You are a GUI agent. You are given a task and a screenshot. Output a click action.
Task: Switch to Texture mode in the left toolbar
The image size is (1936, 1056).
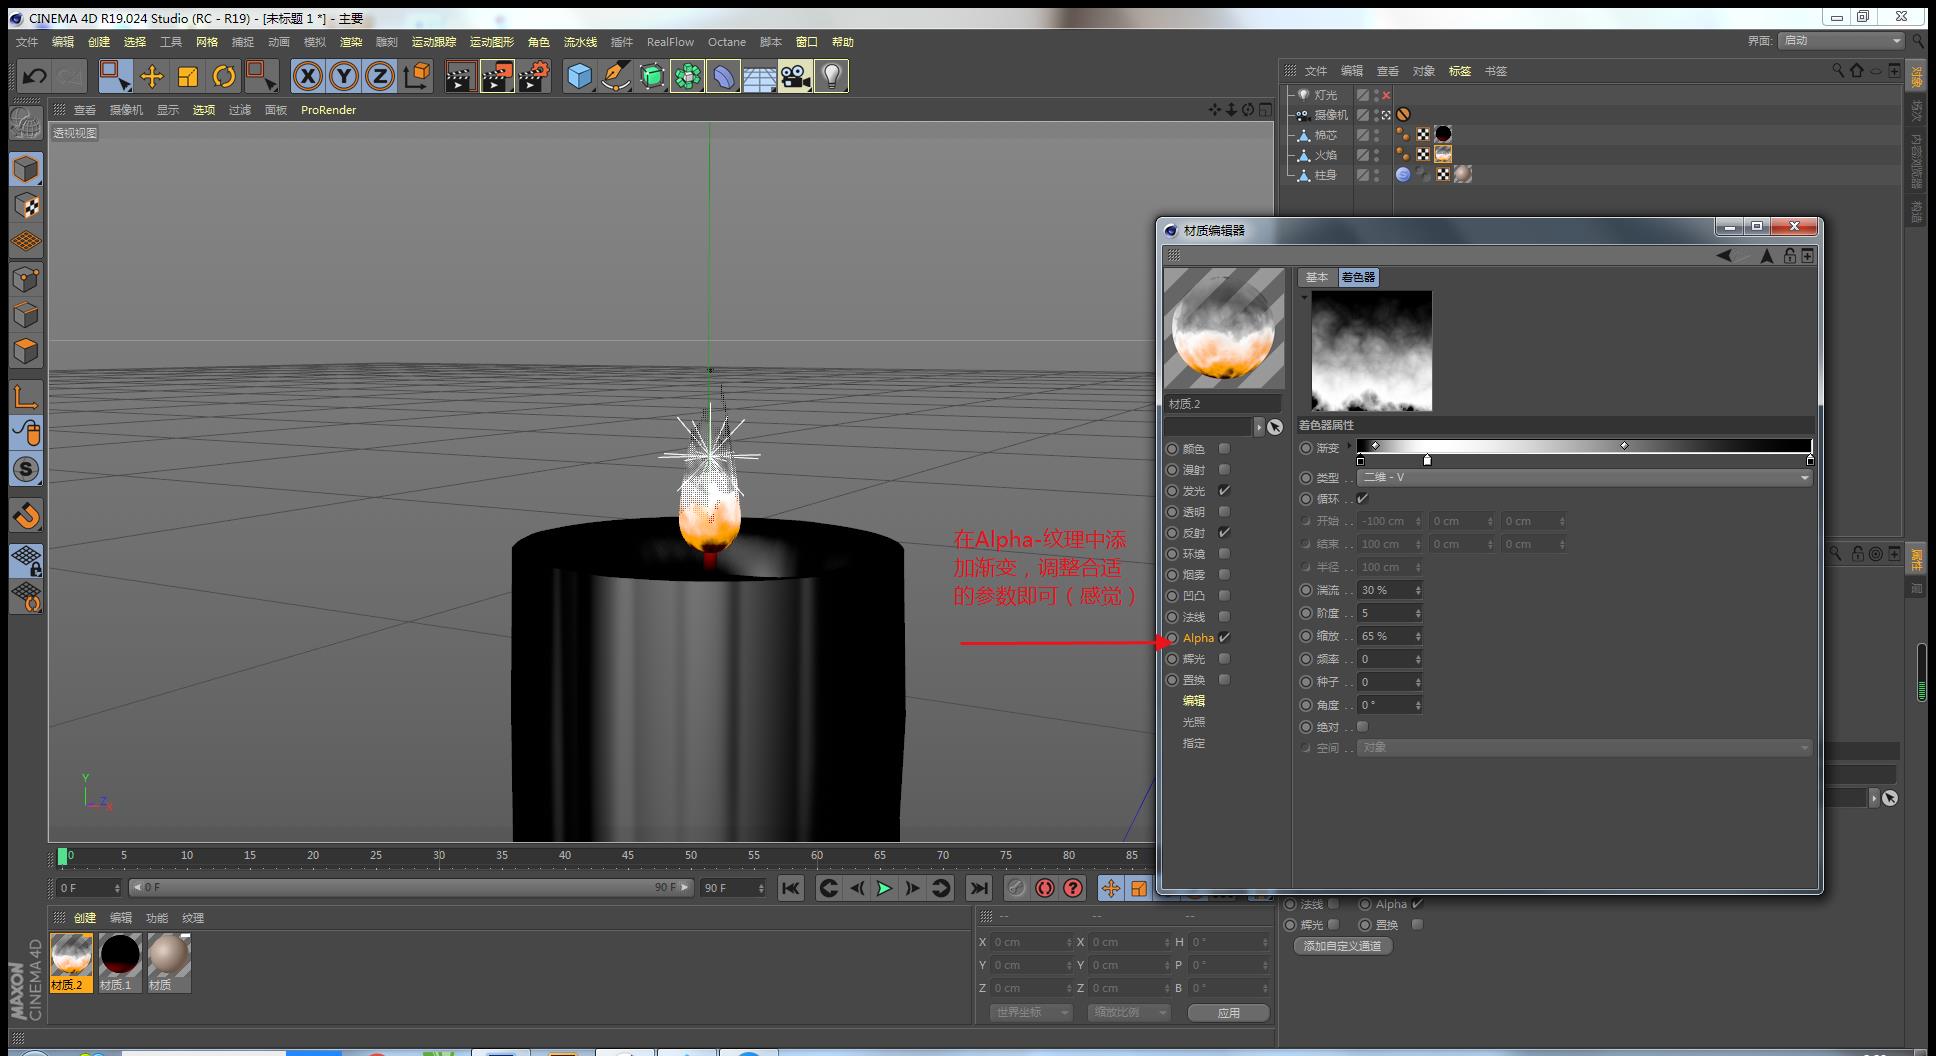(26, 206)
